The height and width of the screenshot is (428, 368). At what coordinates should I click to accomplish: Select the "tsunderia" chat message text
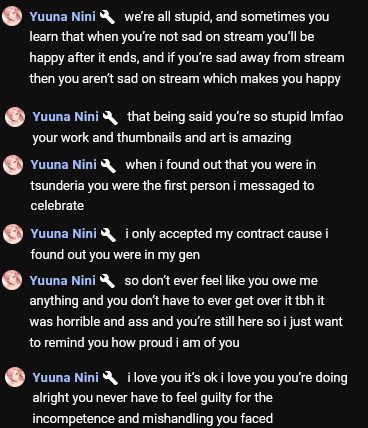(173, 185)
